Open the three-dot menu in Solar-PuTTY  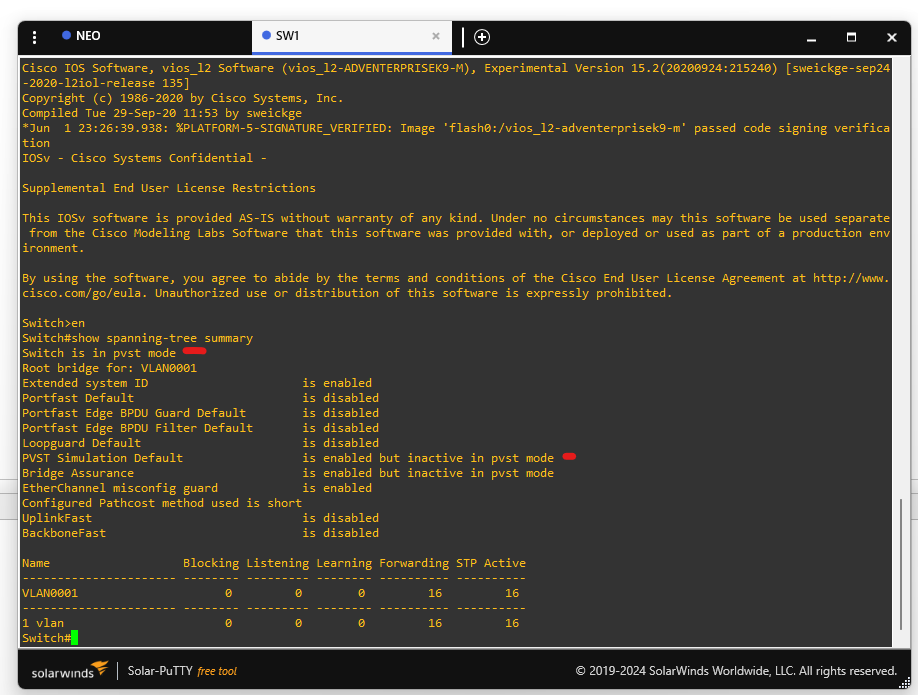pyautogui.click(x=35, y=37)
